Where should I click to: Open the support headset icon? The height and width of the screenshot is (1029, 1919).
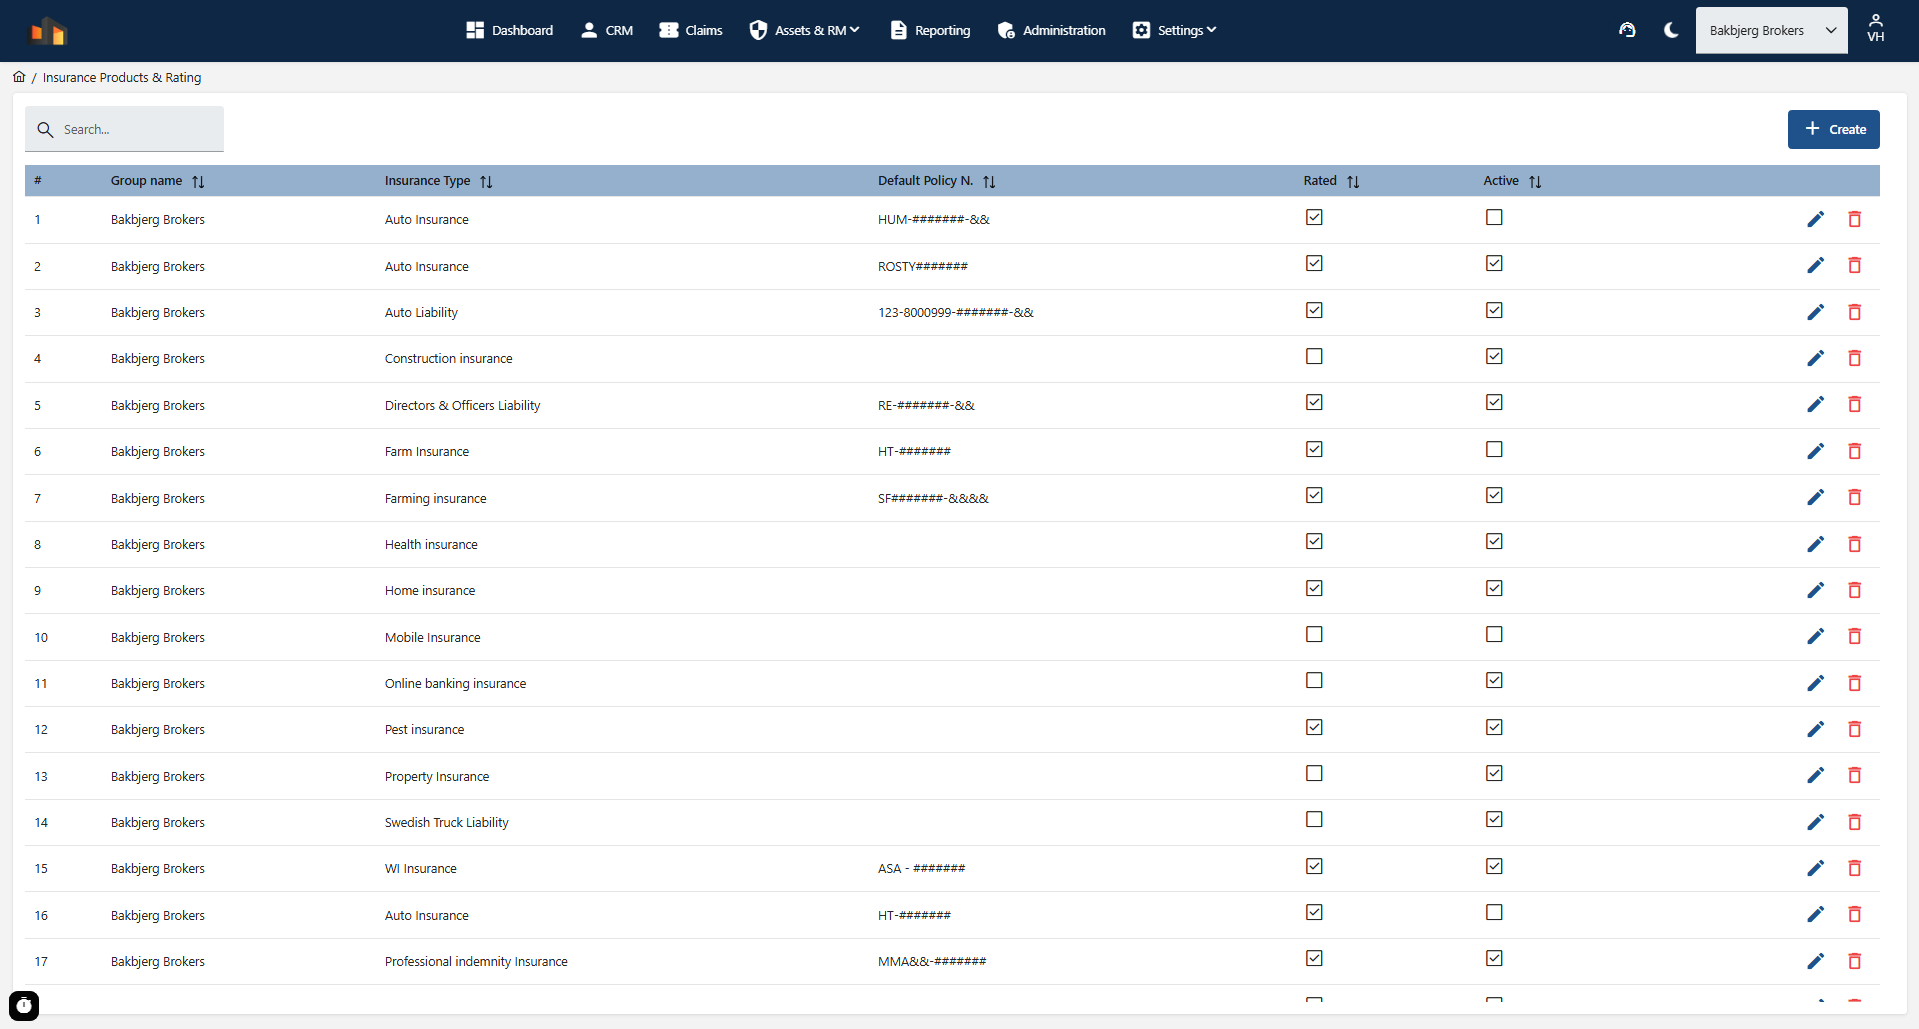(x=1627, y=30)
